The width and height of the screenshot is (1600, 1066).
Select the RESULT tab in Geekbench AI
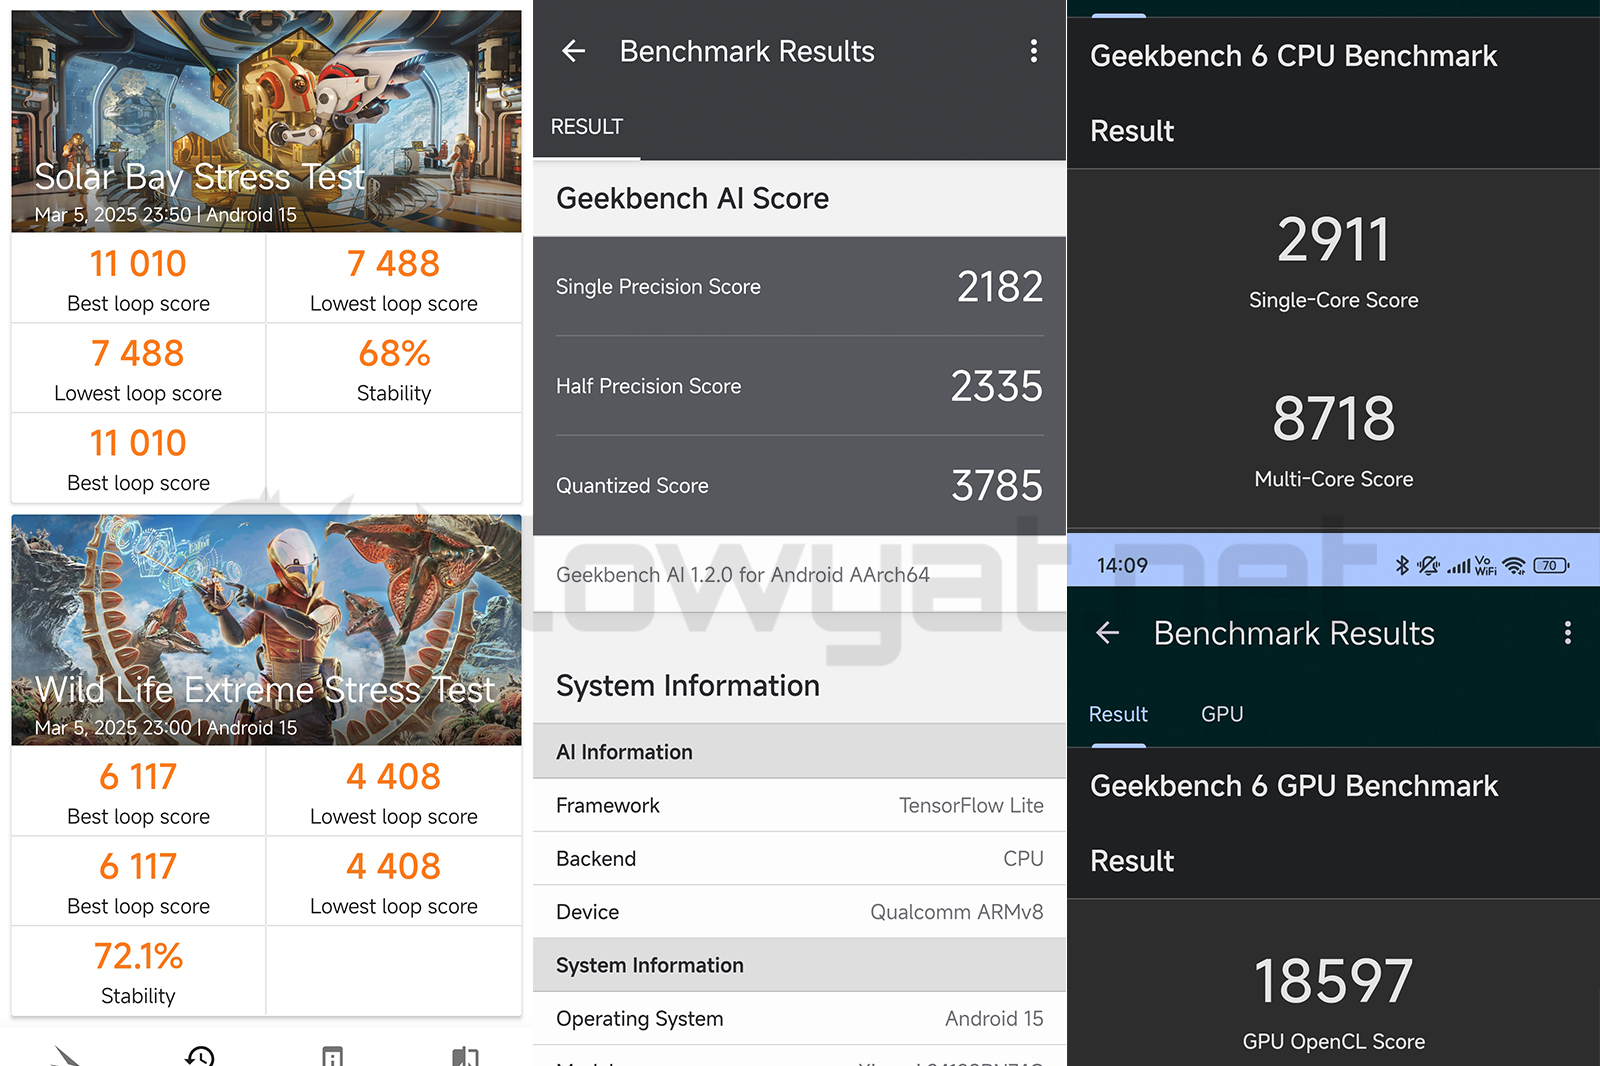(x=587, y=127)
